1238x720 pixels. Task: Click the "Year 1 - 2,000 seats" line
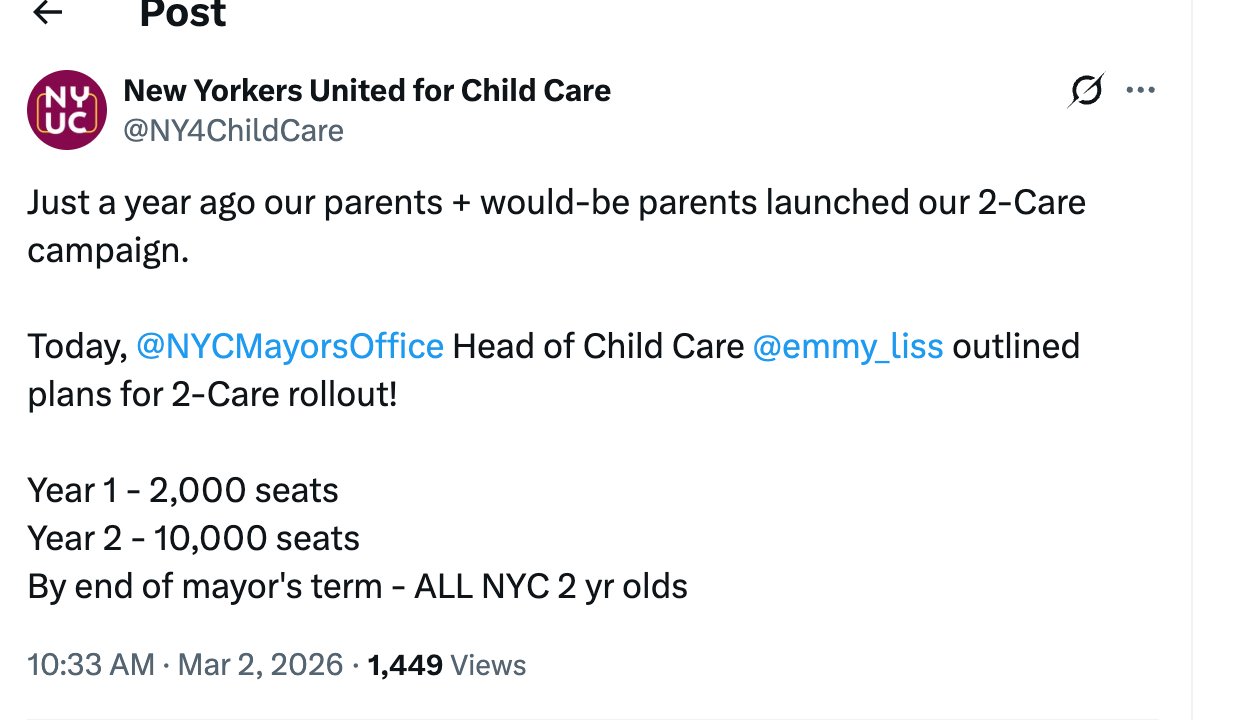click(183, 490)
